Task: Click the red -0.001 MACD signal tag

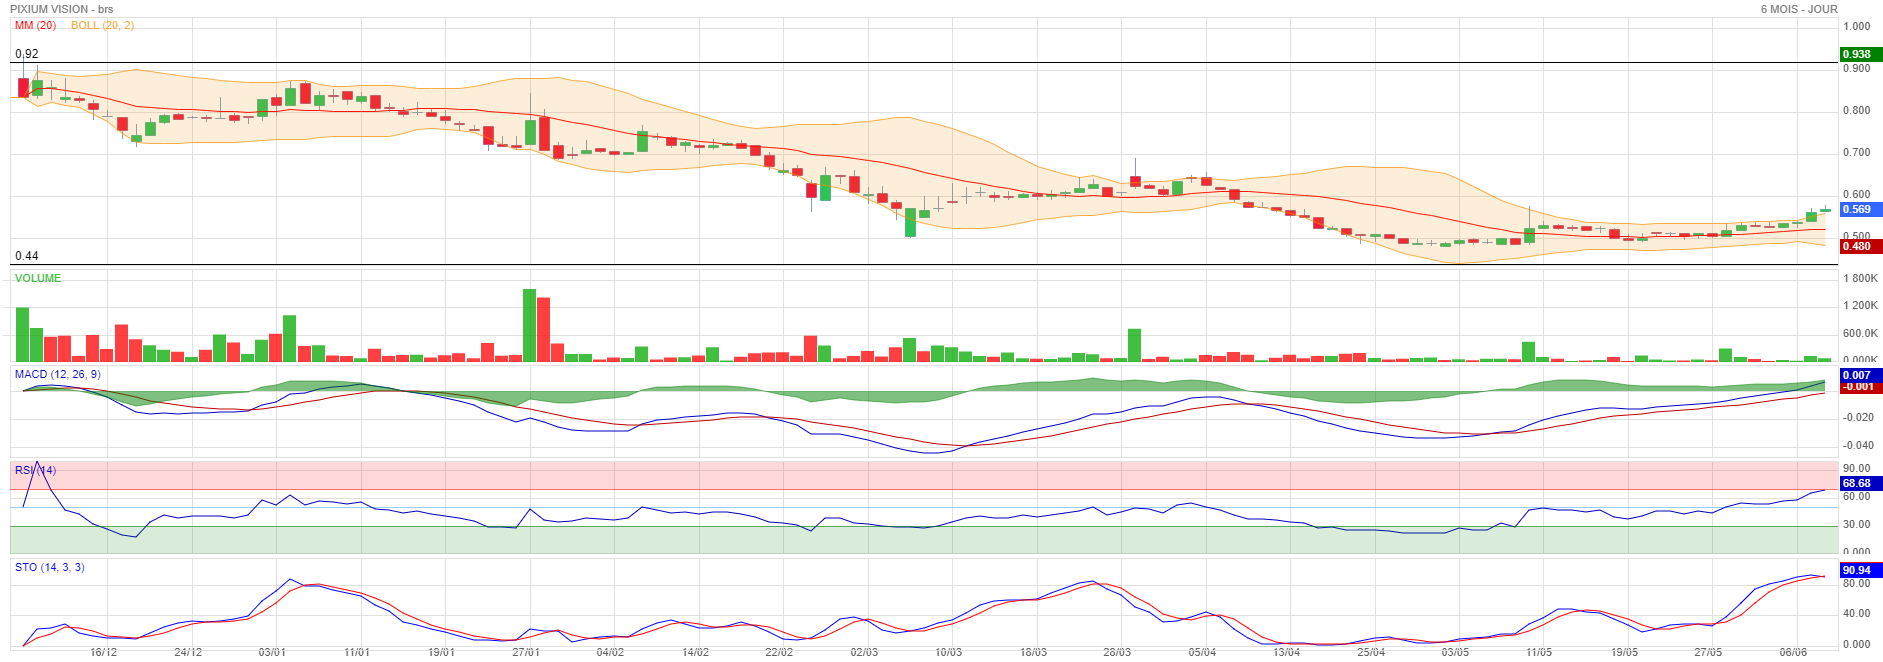Action: click(1861, 386)
